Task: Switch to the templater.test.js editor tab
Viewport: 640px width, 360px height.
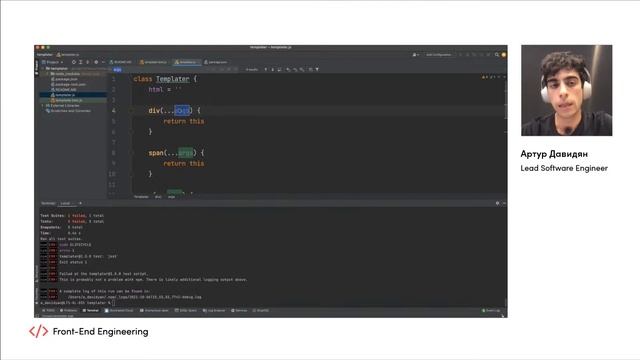Action: click(153, 62)
